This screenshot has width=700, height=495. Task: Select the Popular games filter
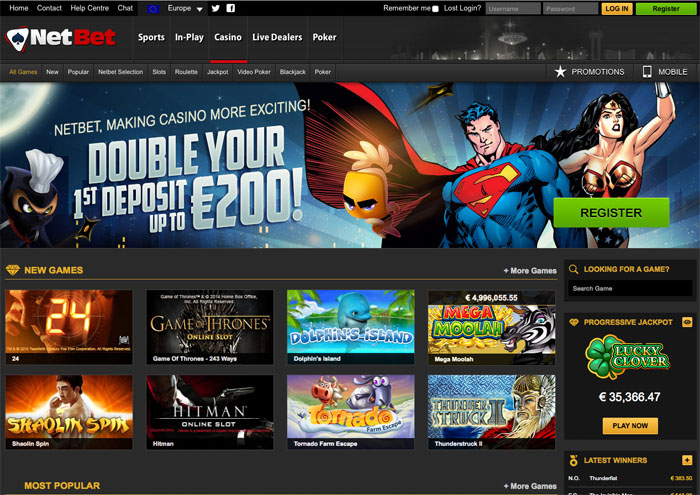coord(78,72)
